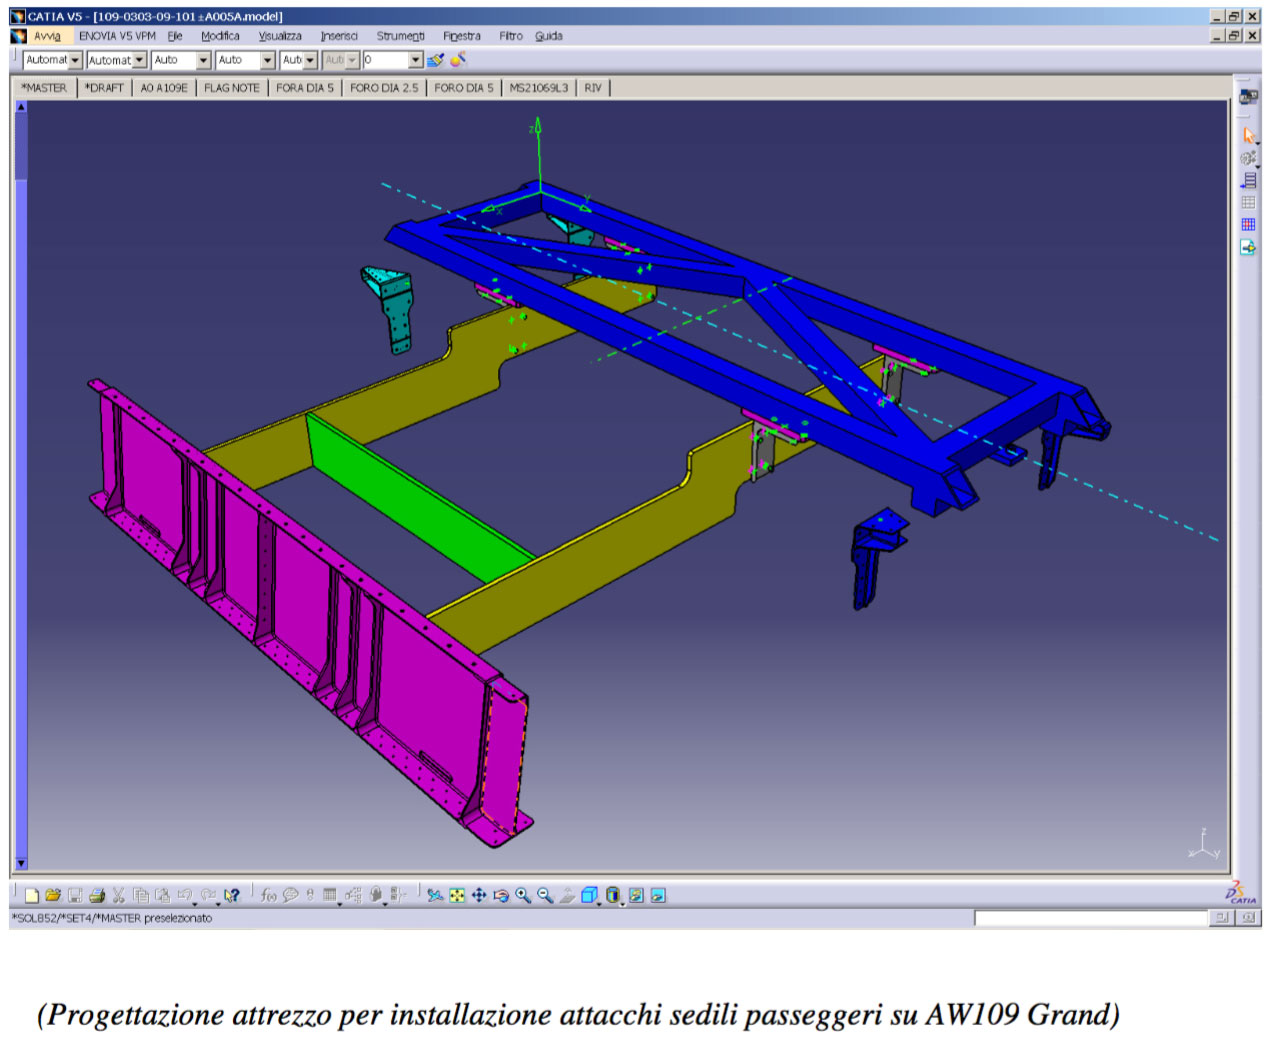This screenshot has width=1266, height=1046.
Task: Click the Formula f(x) icon
Action: point(268,895)
